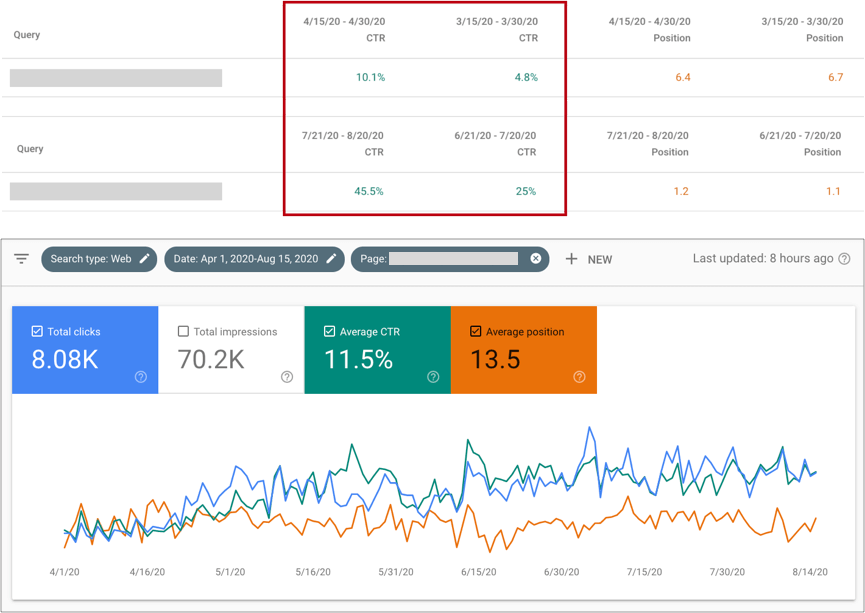Click the redacted query in the second table row

tap(116, 191)
